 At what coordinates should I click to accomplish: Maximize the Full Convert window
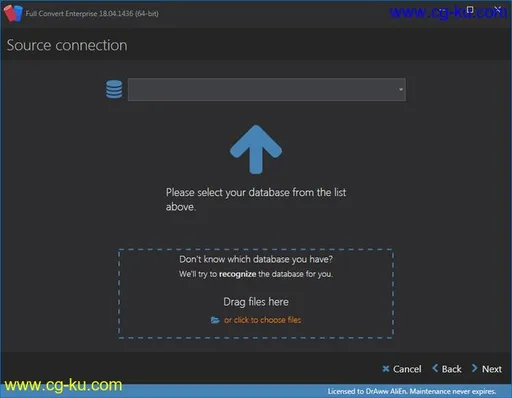click(x=470, y=10)
